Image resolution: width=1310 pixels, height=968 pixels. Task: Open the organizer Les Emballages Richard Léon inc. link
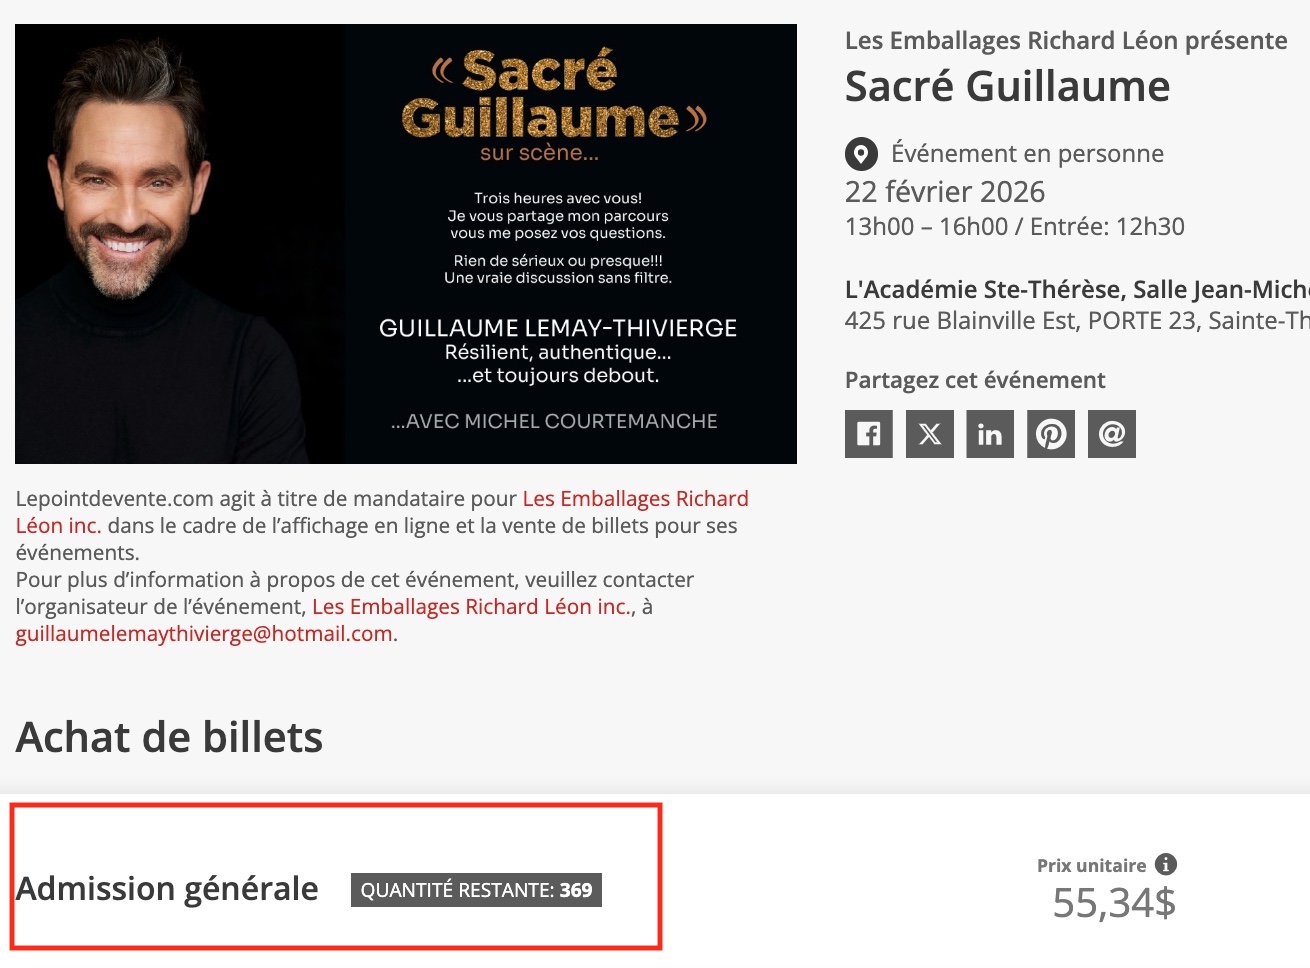(x=472, y=607)
